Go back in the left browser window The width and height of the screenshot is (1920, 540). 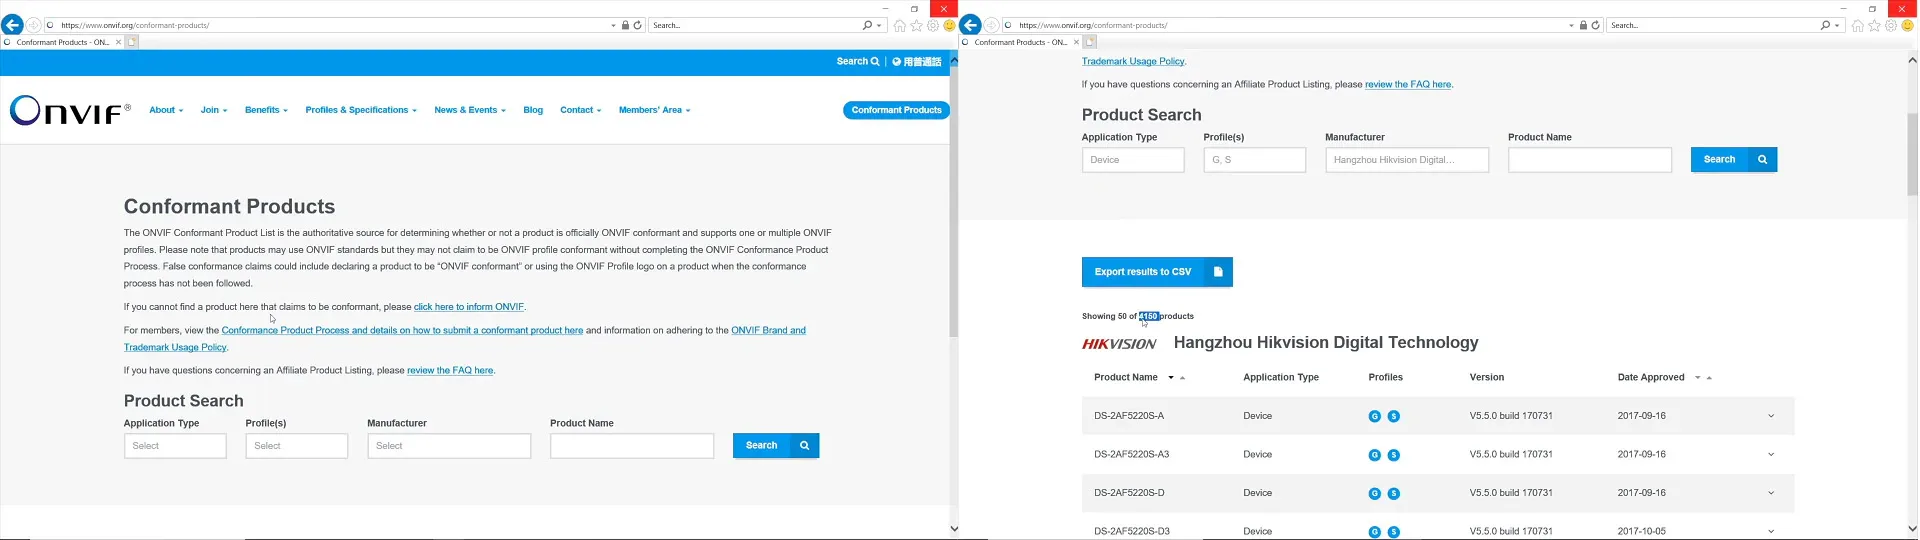click(12, 25)
